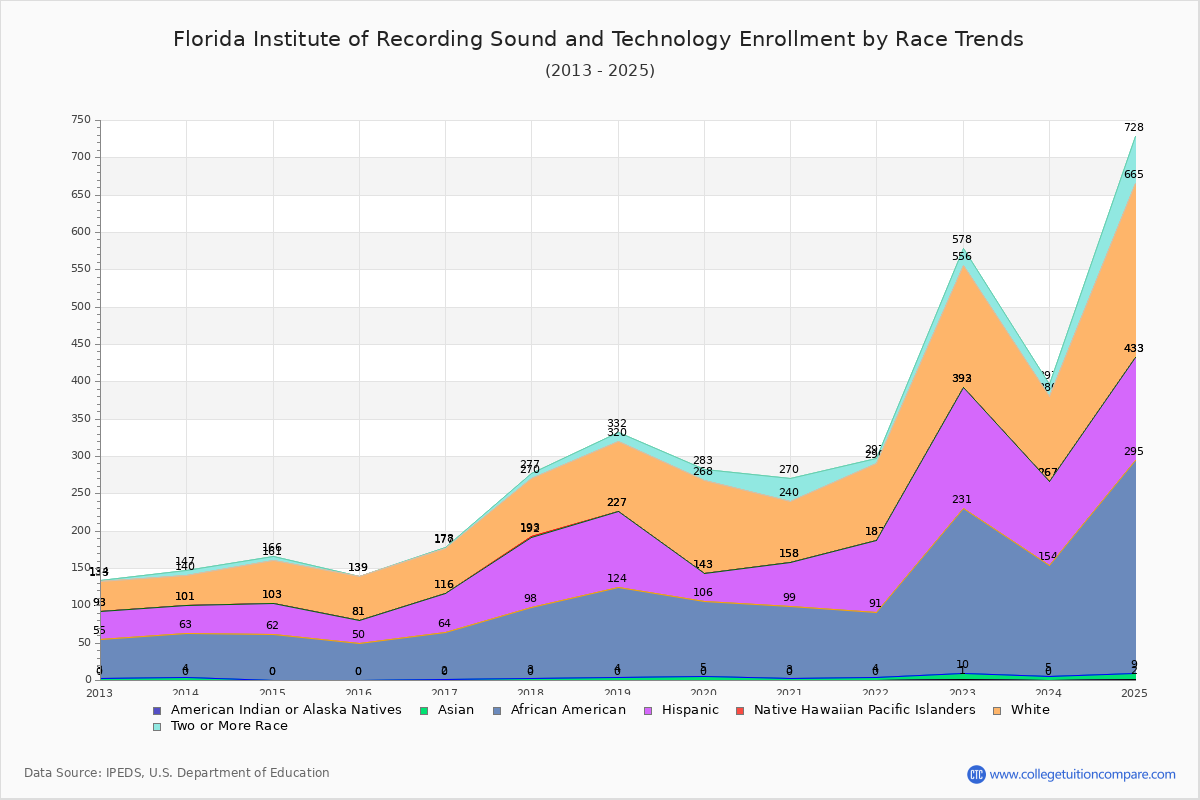The image size is (1200, 800).
Task: Click the green Asian legend marker
Action: tap(423, 710)
